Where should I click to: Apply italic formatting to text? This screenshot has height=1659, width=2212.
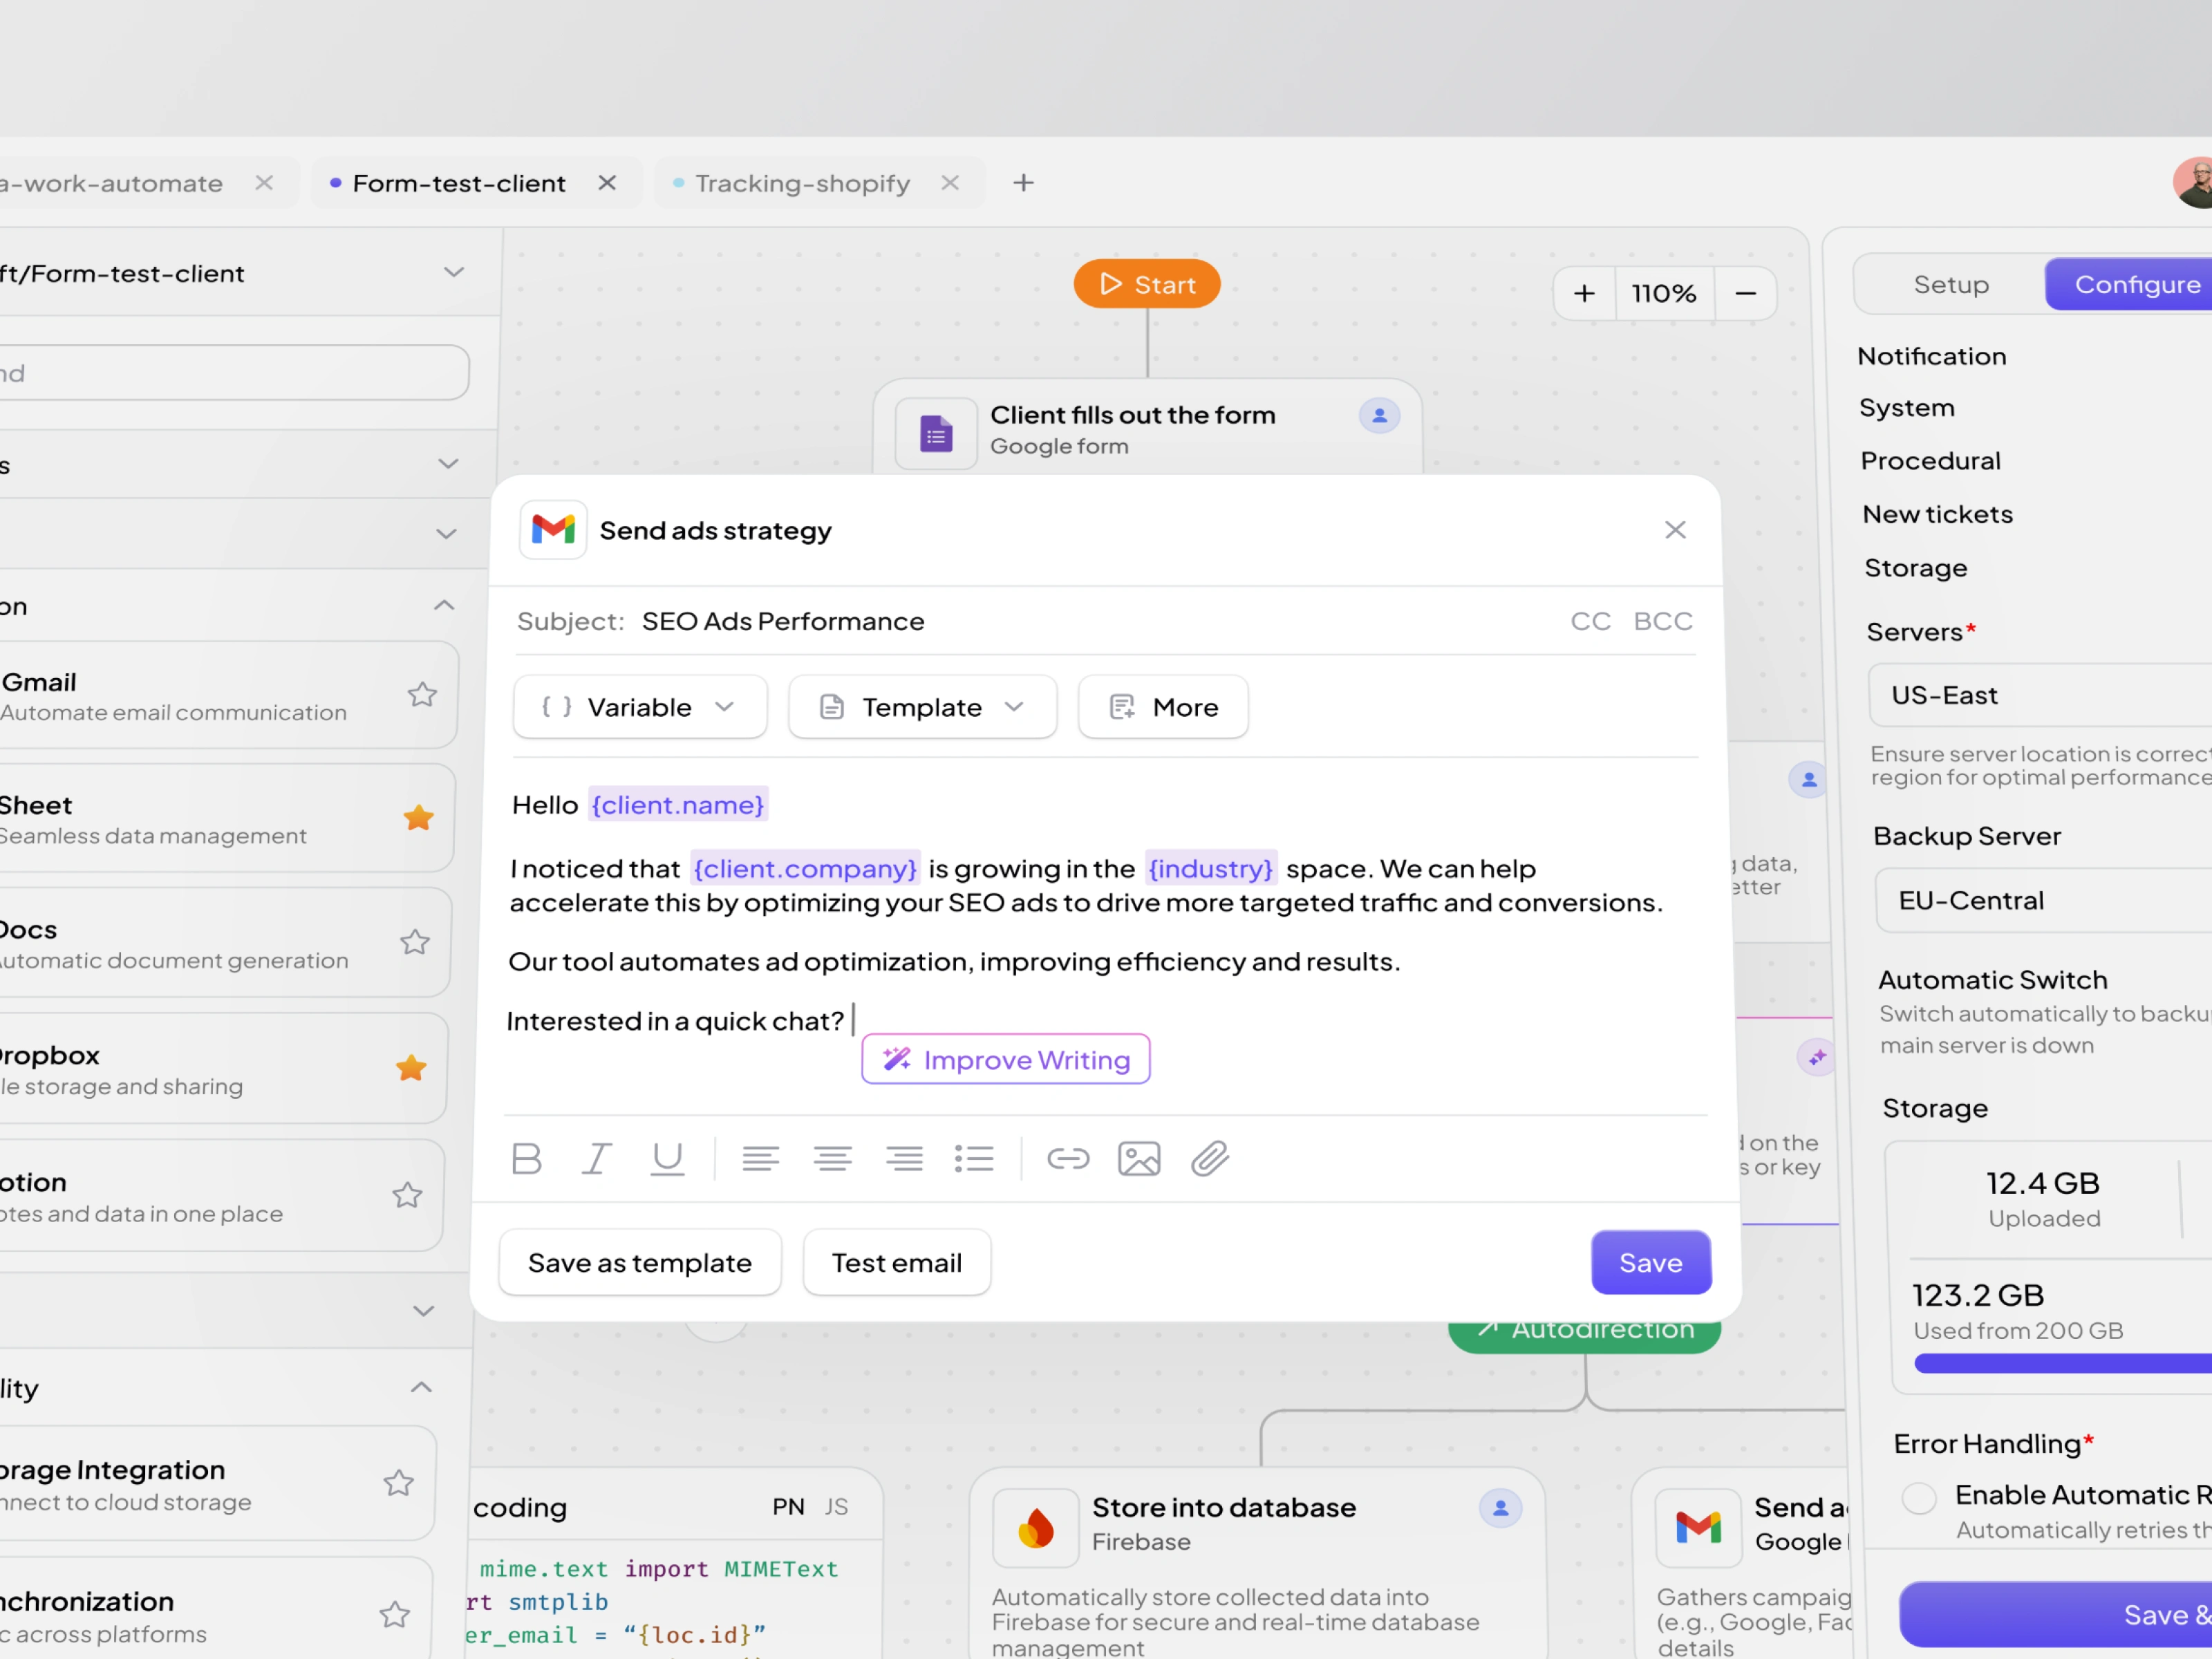click(x=597, y=1158)
